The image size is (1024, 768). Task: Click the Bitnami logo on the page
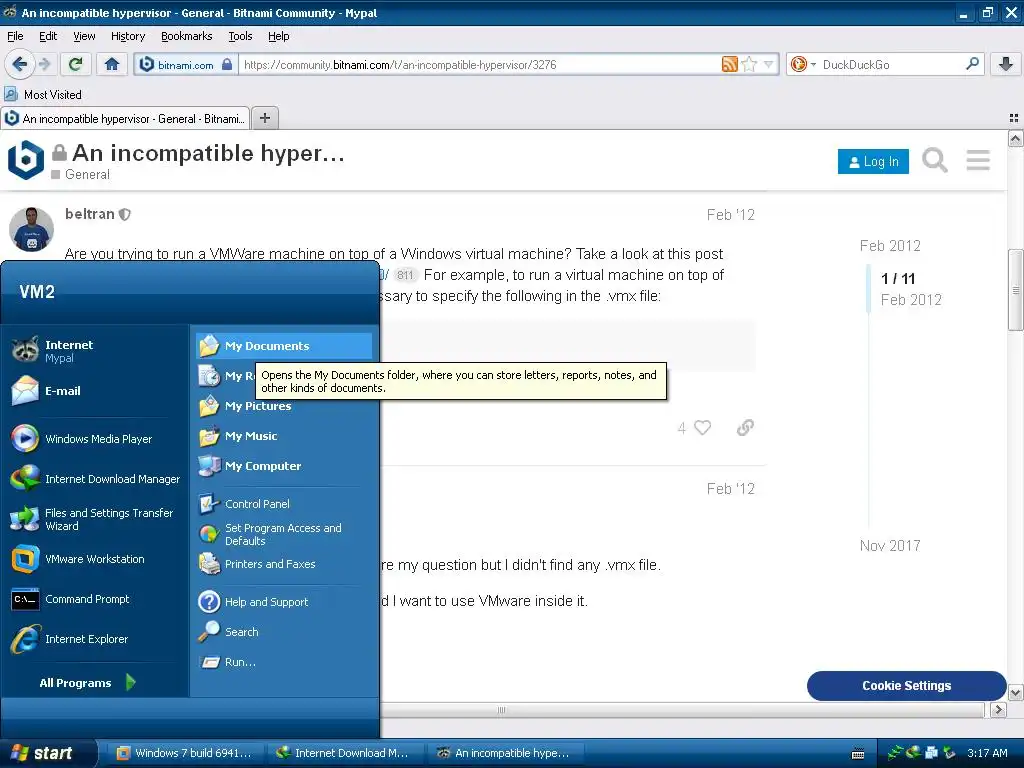click(25, 159)
